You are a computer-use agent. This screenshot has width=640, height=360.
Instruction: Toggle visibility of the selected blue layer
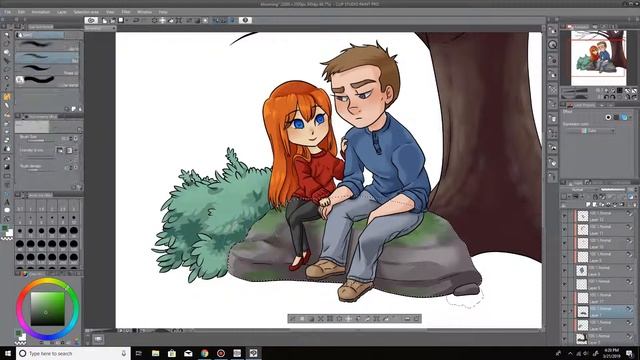coord(565,312)
